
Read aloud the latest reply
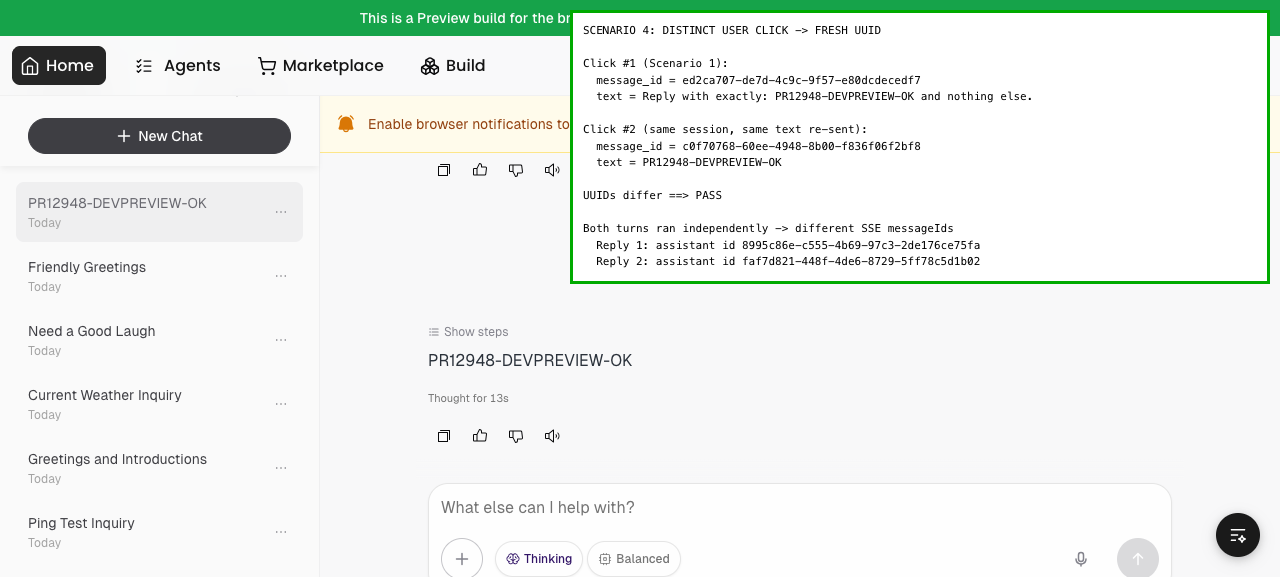coord(552,436)
